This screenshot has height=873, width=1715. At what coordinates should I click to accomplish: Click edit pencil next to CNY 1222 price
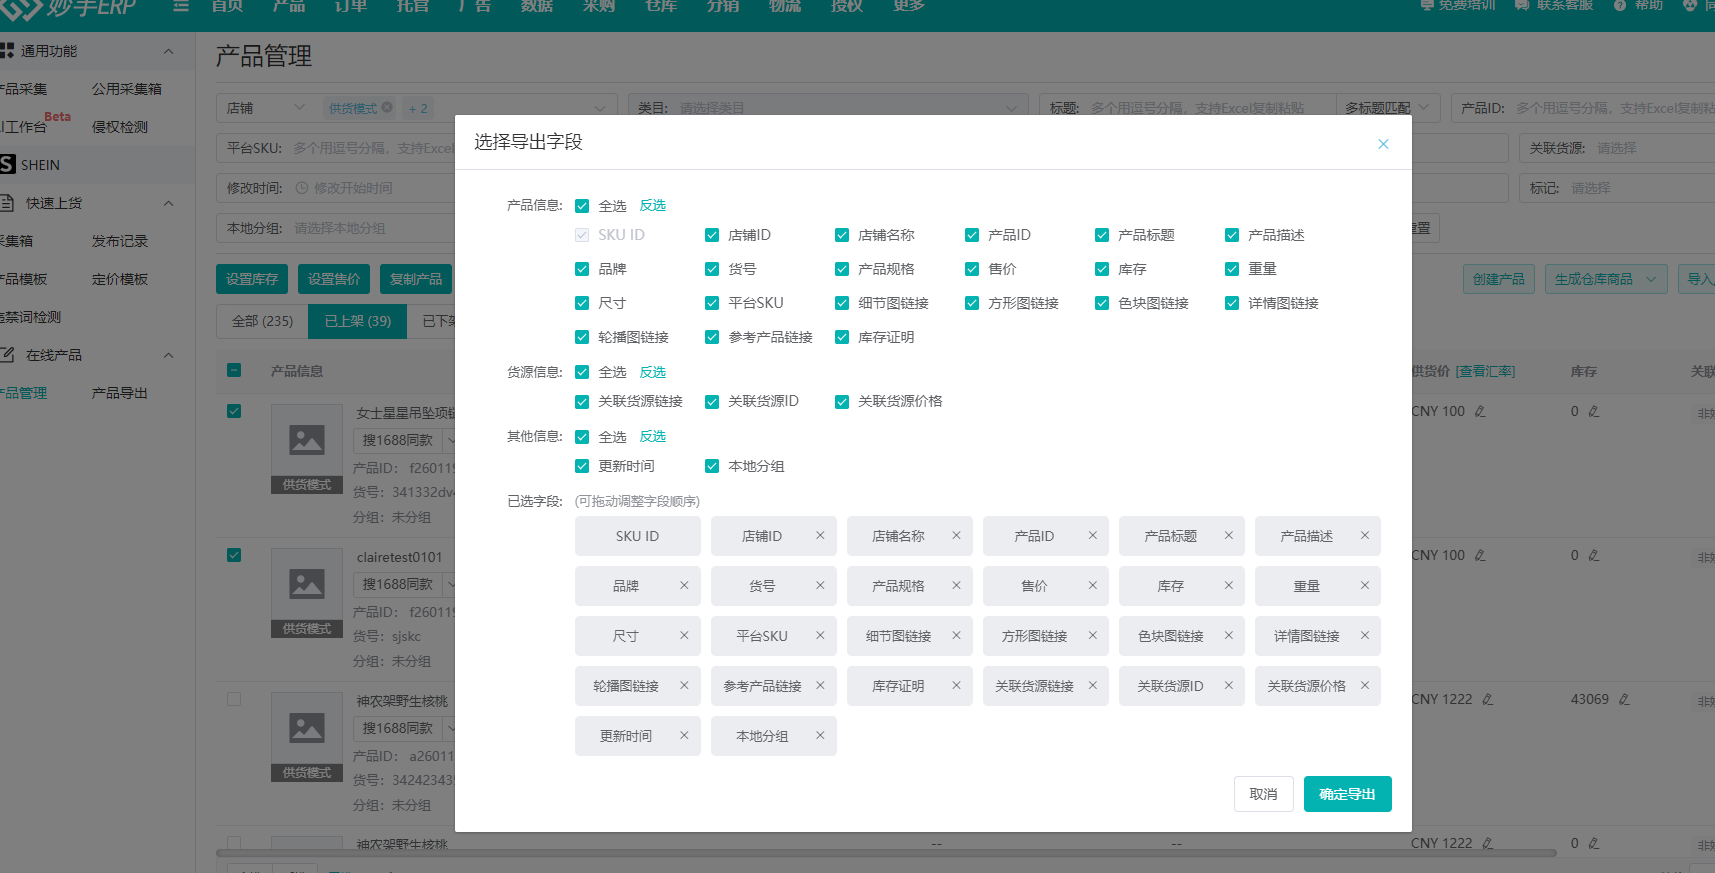[x=1488, y=700]
